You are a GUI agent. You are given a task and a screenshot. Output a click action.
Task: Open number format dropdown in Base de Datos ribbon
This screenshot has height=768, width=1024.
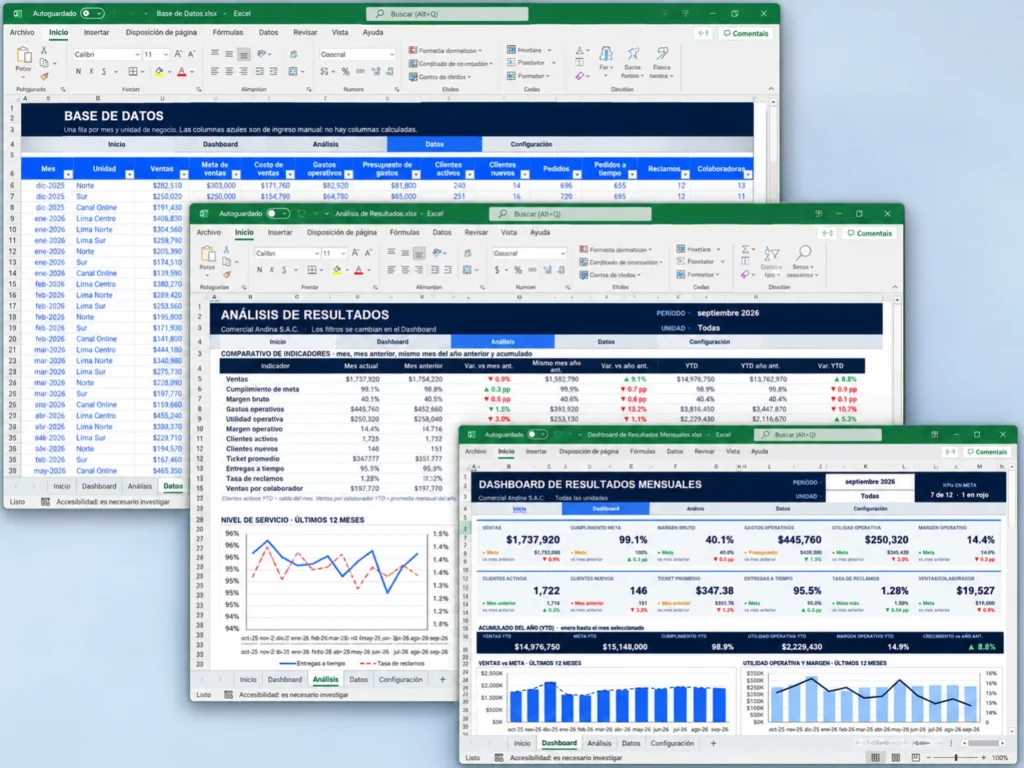click(392, 55)
